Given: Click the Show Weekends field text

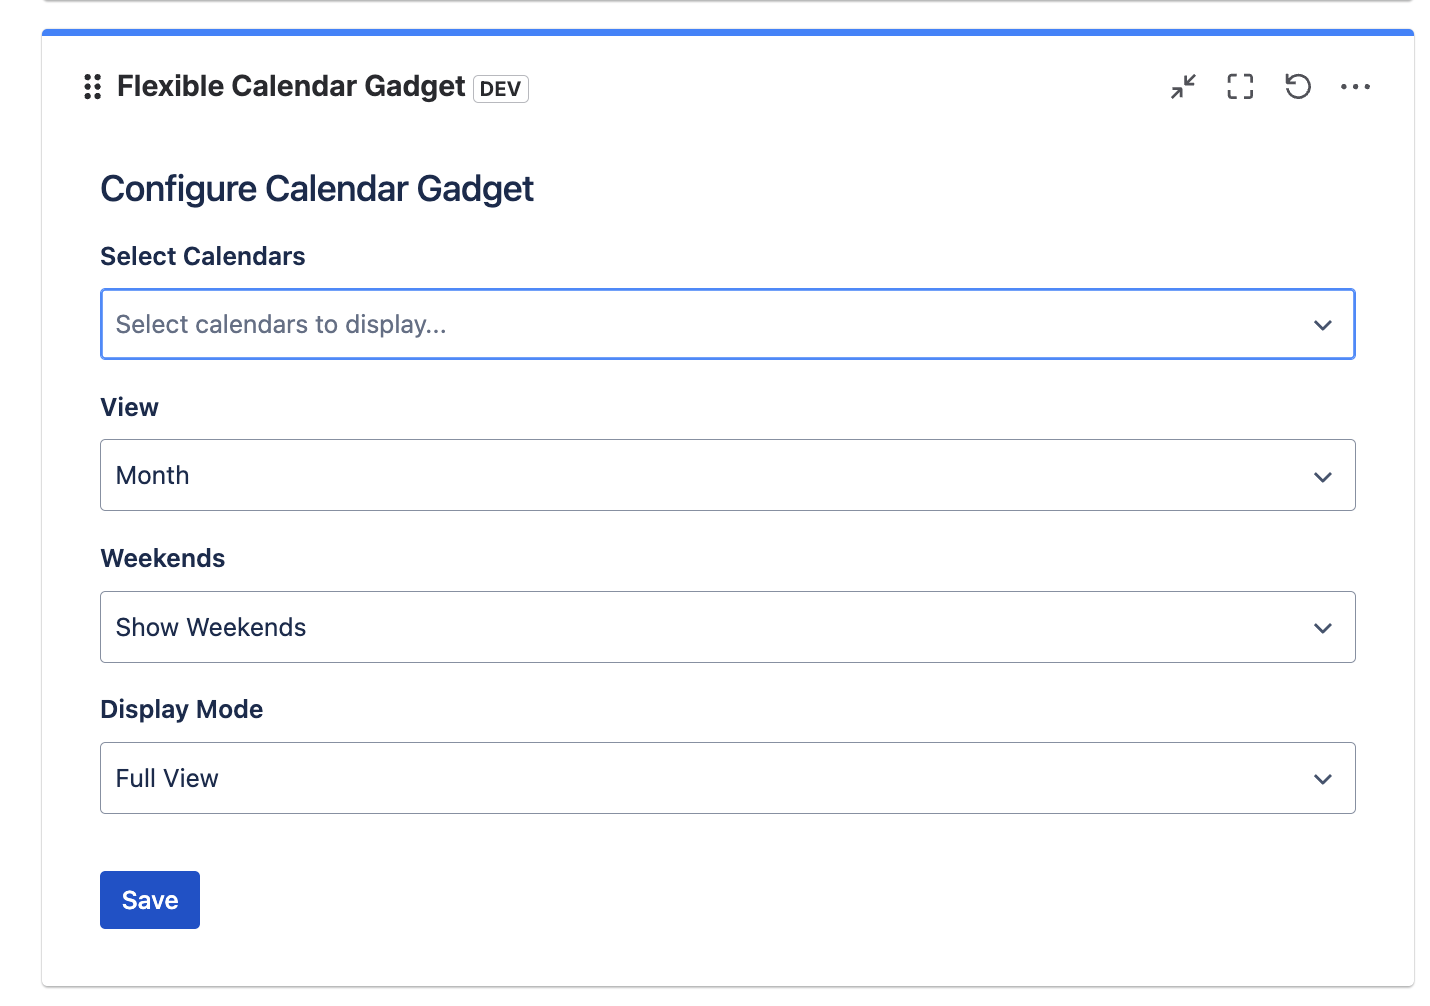Looking at the screenshot, I should pyautogui.click(x=210, y=628).
